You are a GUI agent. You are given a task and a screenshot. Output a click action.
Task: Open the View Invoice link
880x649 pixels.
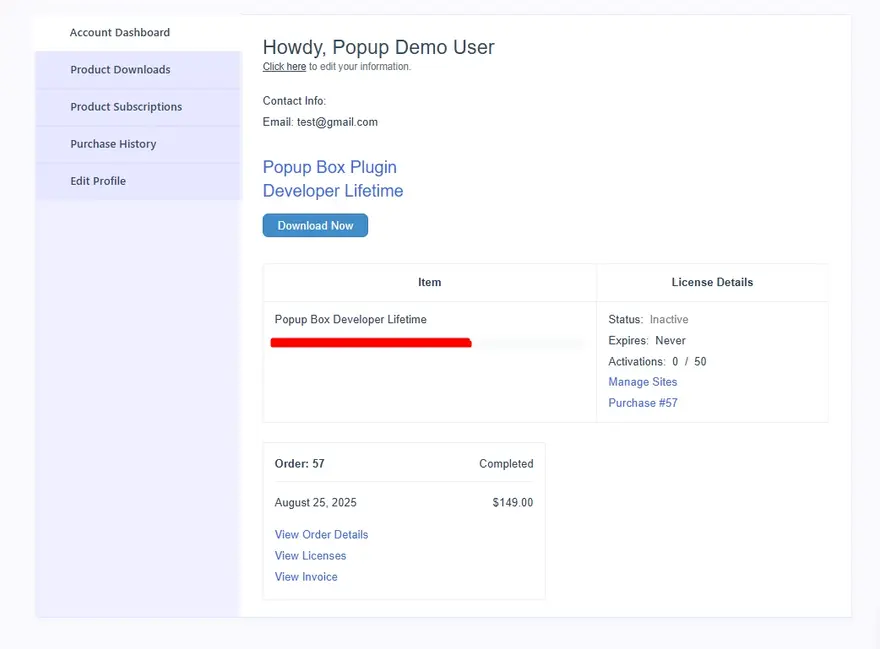tap(306, 577)
